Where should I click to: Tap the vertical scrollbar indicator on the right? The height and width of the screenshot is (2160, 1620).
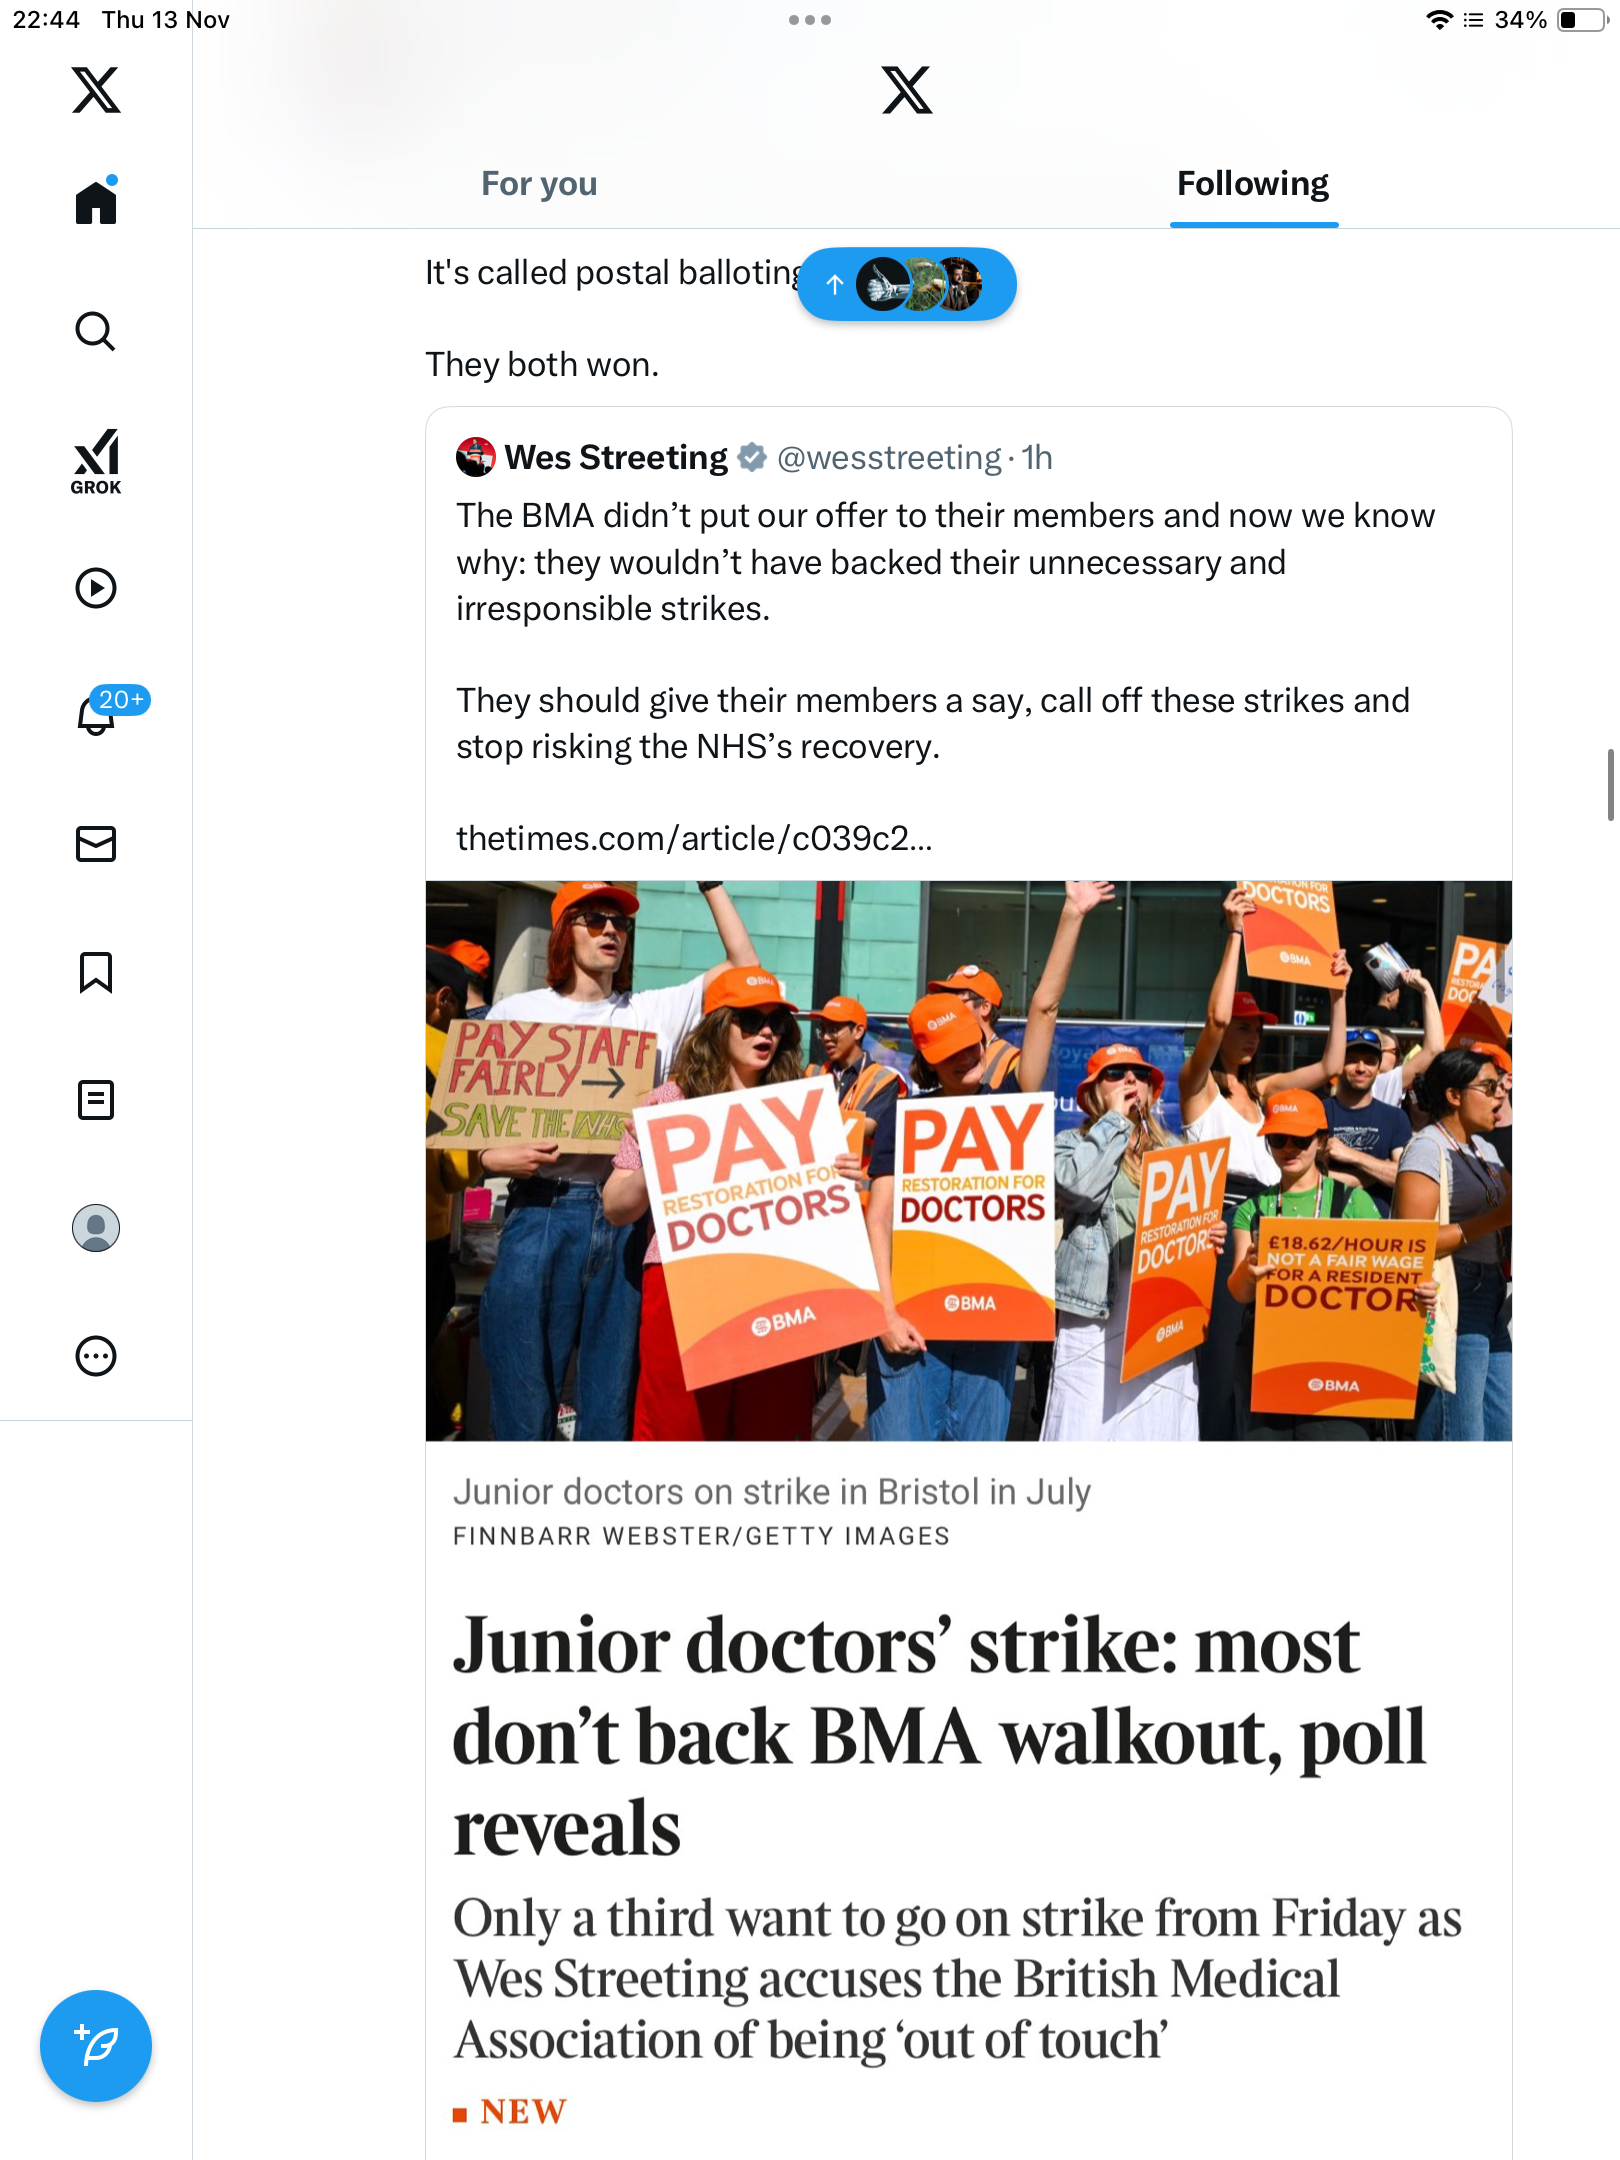coord(1610,784)
